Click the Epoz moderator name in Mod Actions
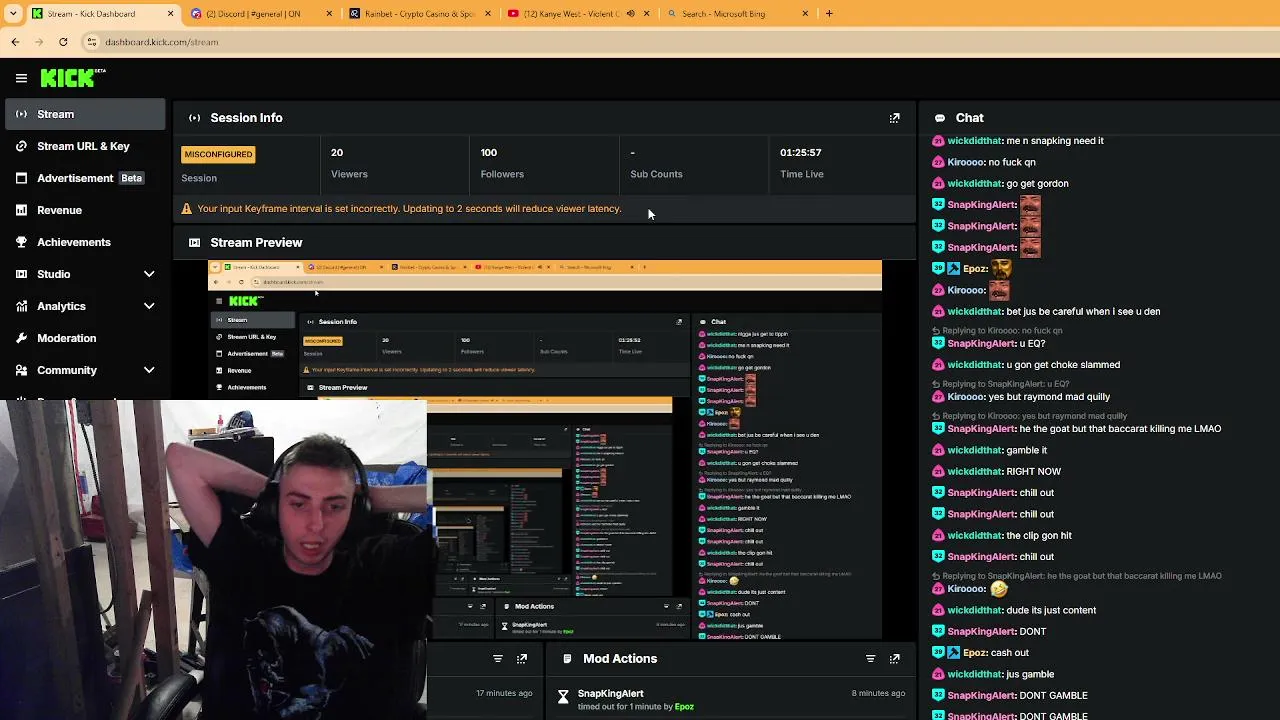1280x720 pixels. [x=684, y=707]
